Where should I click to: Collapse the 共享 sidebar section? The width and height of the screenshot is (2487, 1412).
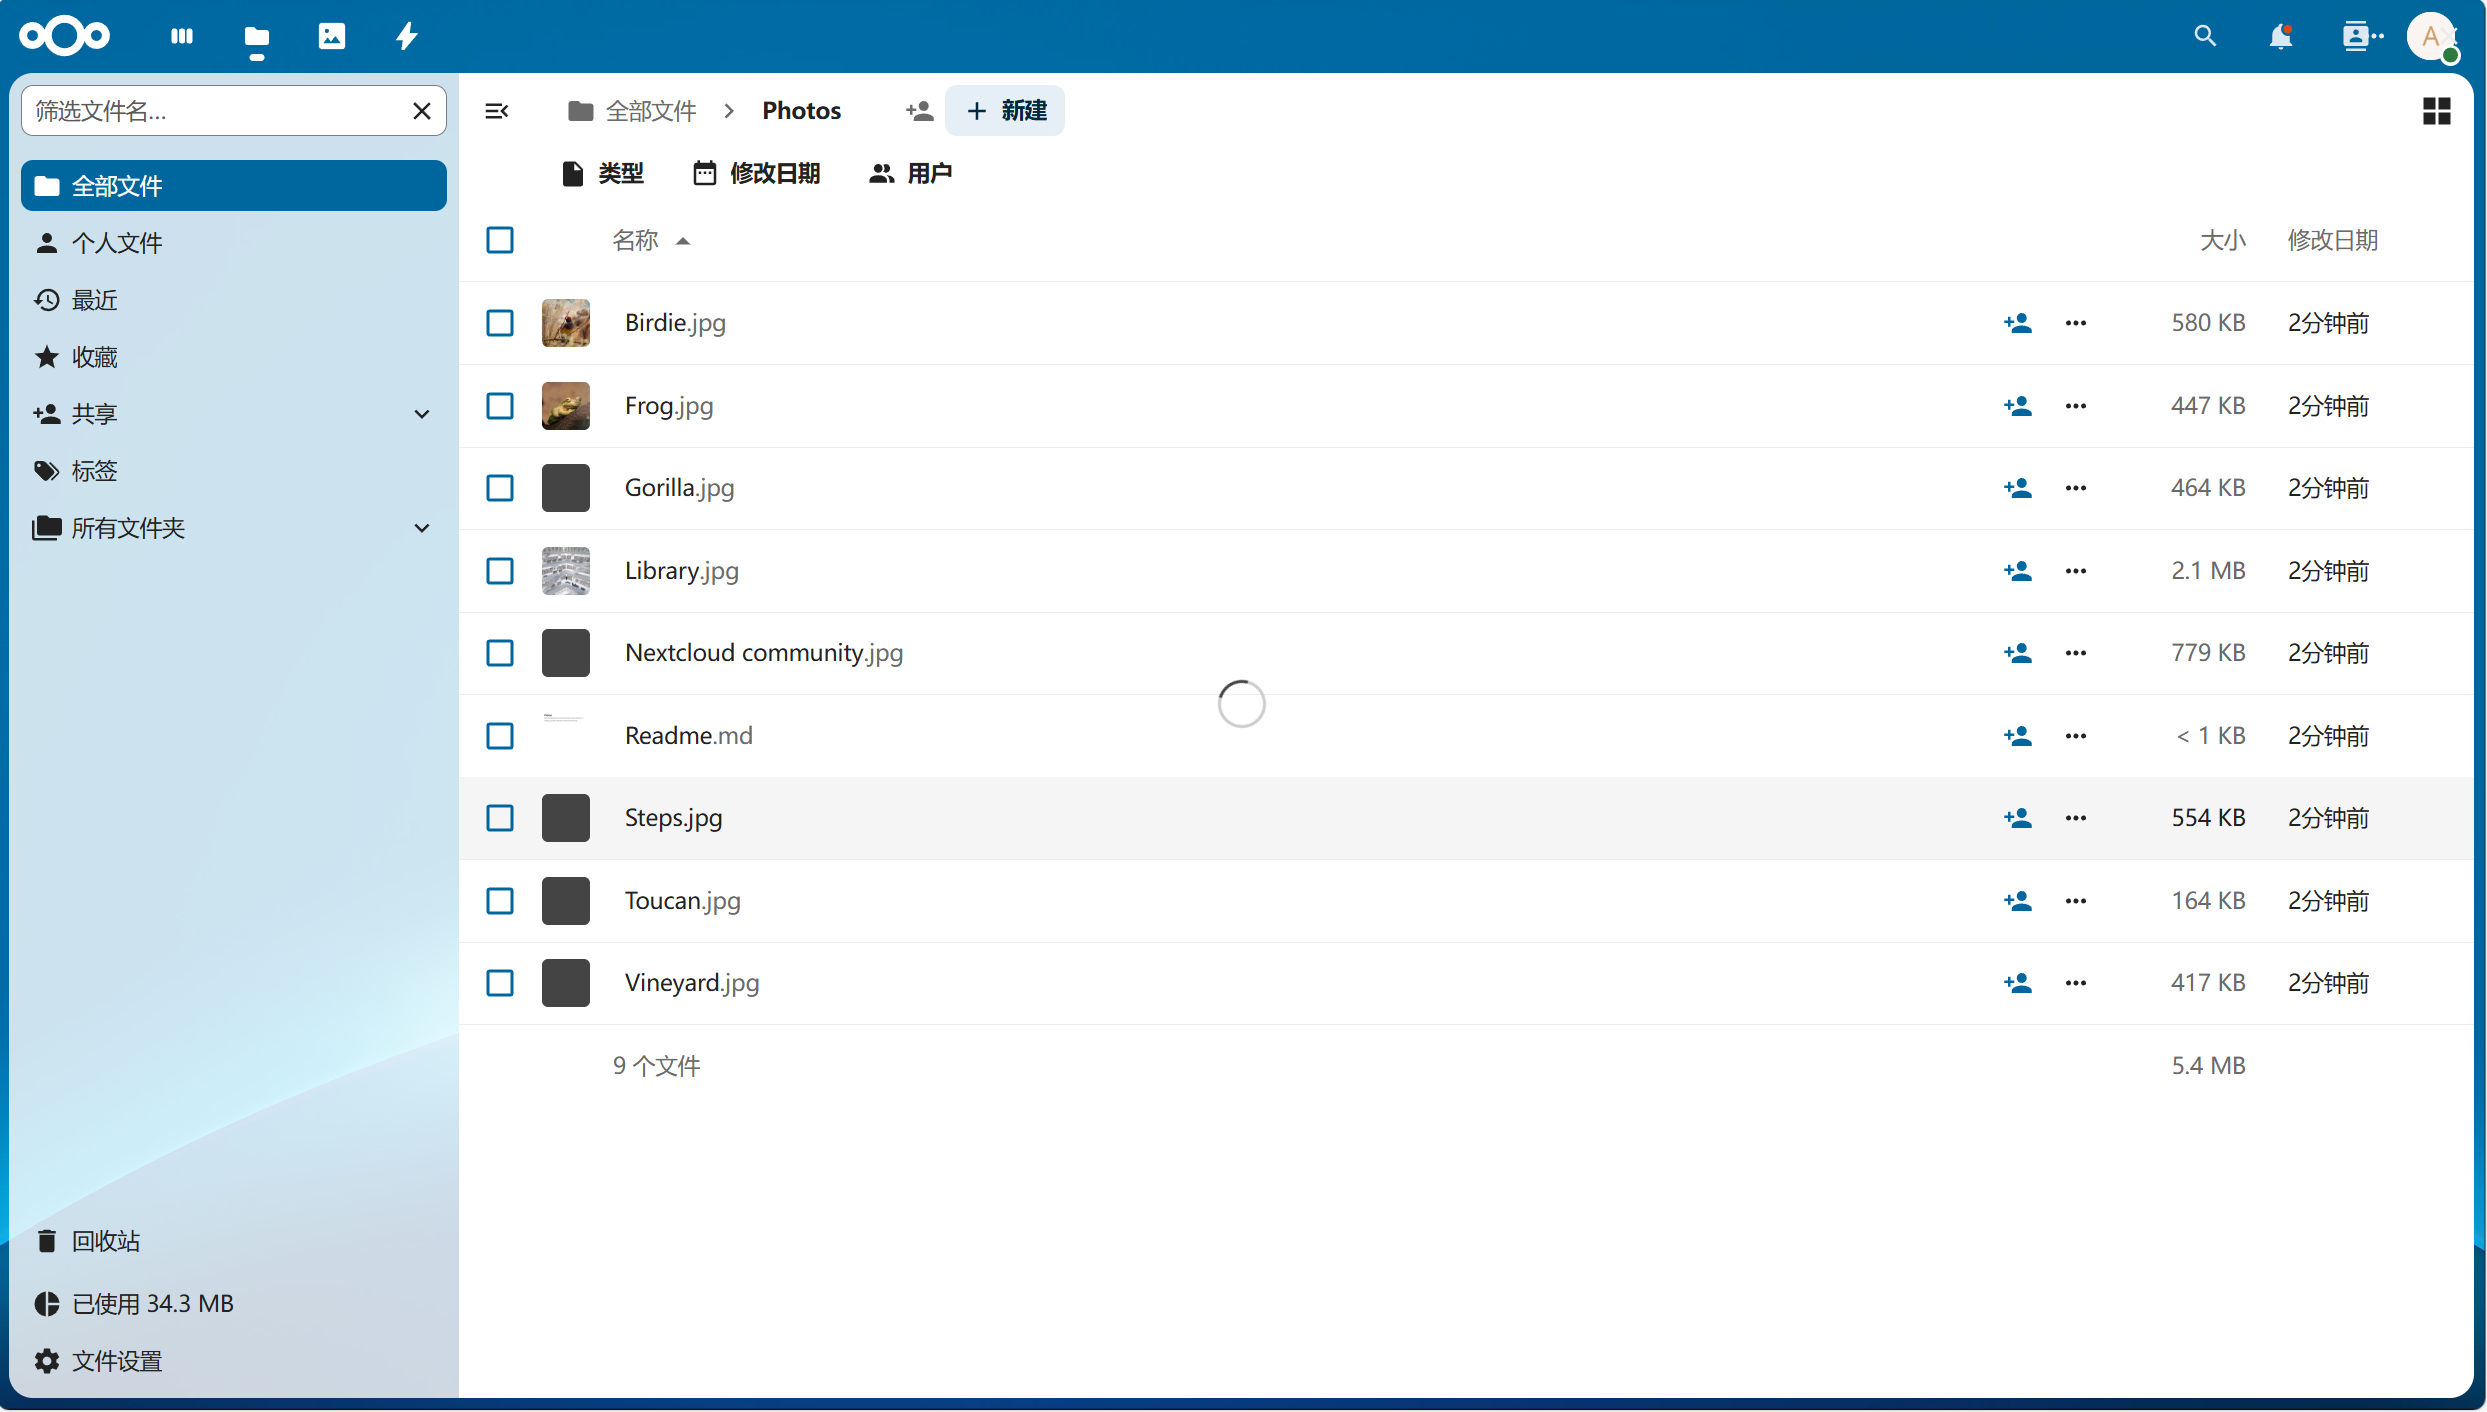[x=422, y=413]
